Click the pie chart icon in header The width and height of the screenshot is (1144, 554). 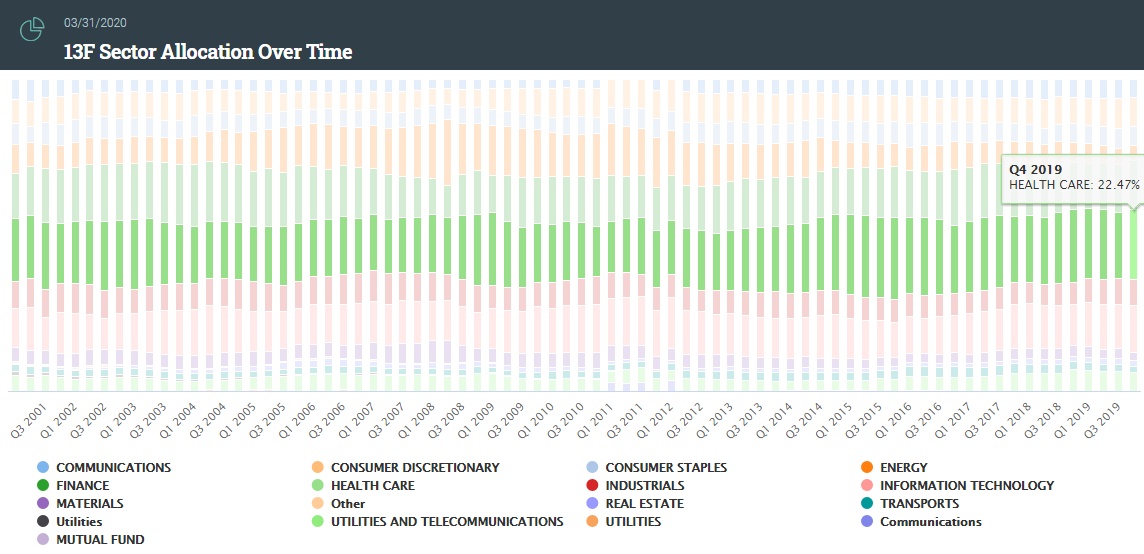point(33,30)
